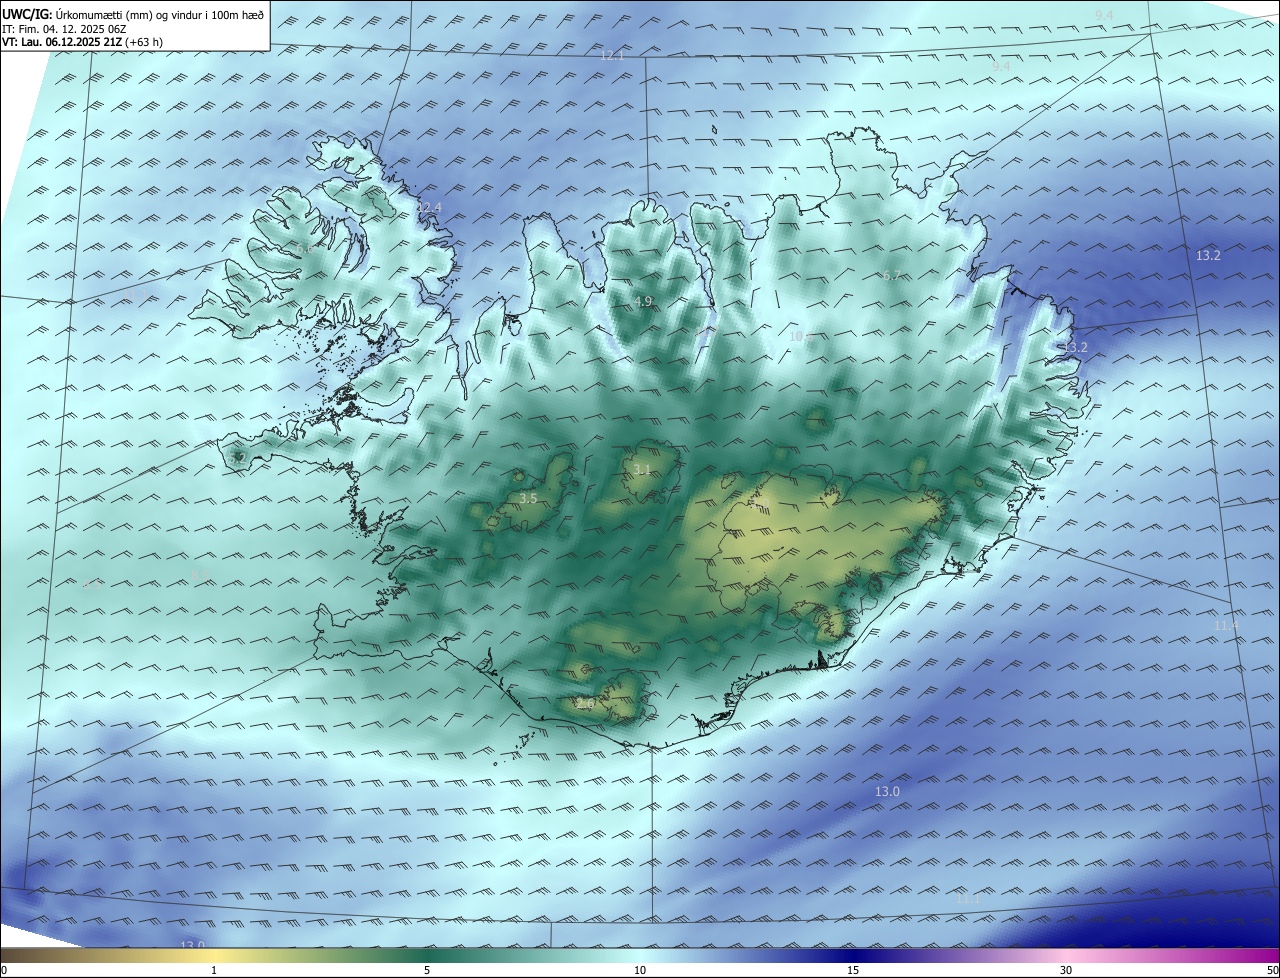
Task: Click the 12.4 value label on the map
Action: 429,207
